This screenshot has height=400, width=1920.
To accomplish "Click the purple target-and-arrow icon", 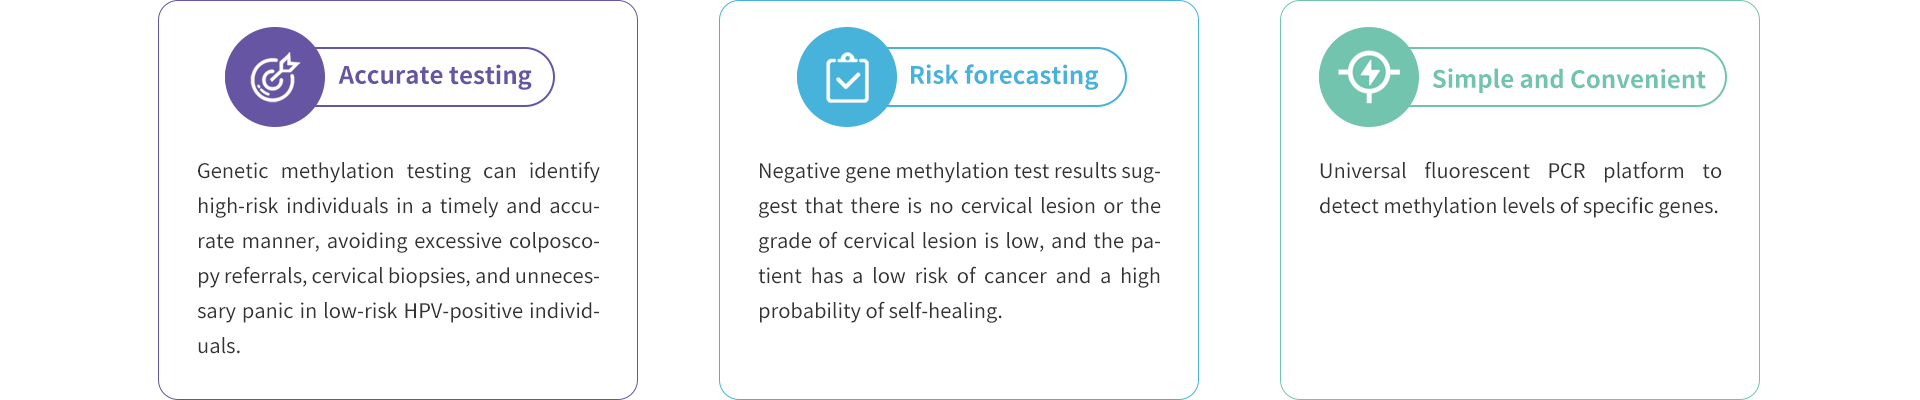I will pos(275,77).
